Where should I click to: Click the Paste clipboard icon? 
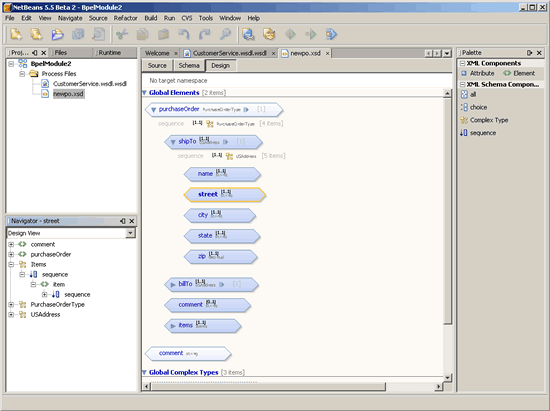(163, 34)
